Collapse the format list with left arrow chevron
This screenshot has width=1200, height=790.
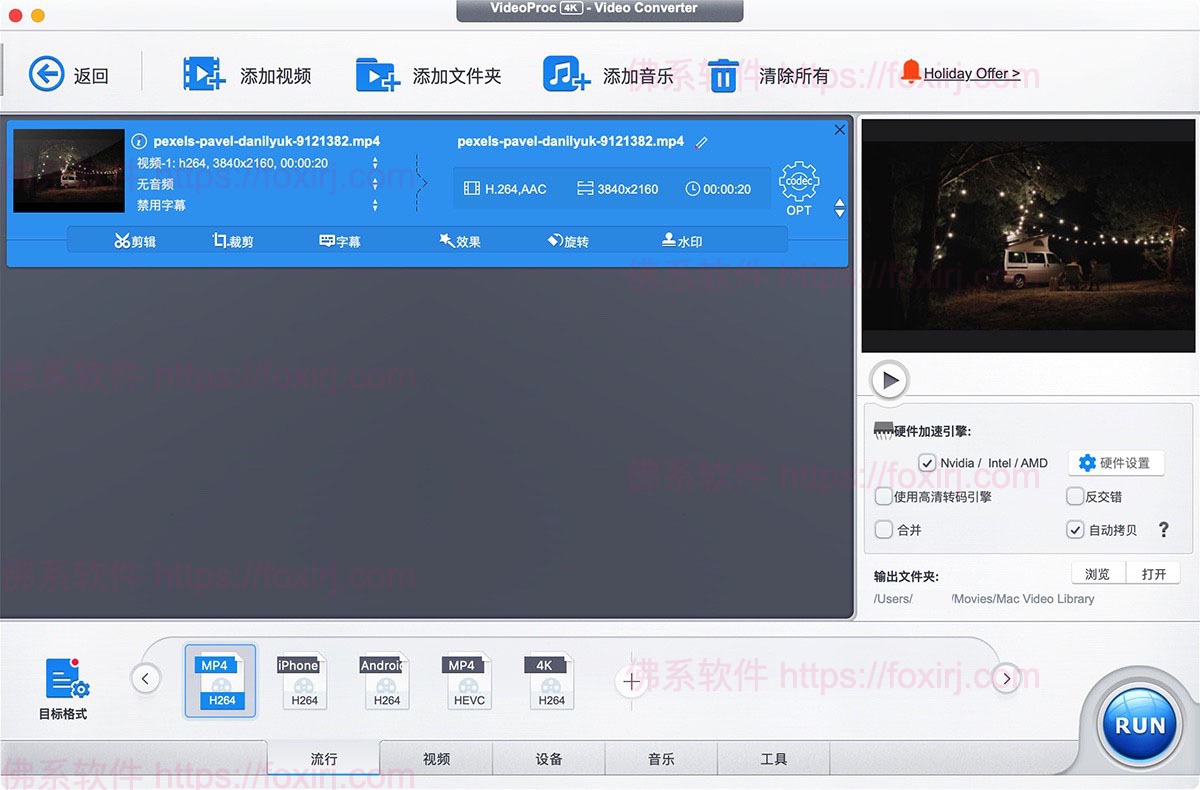coord(145,678)
